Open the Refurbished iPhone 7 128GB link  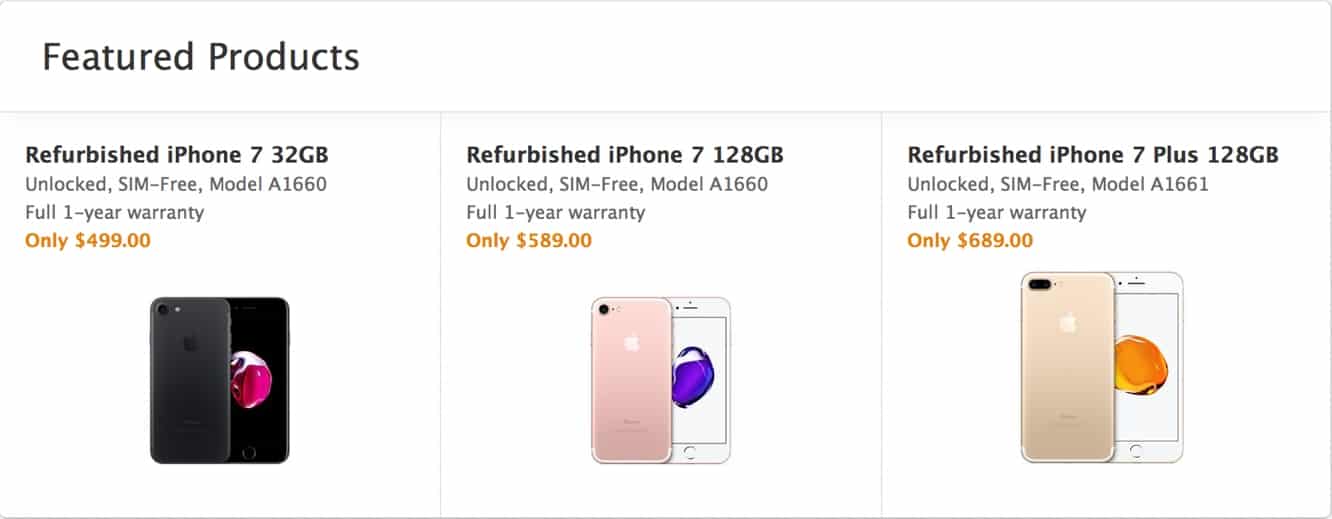(625, 155)
